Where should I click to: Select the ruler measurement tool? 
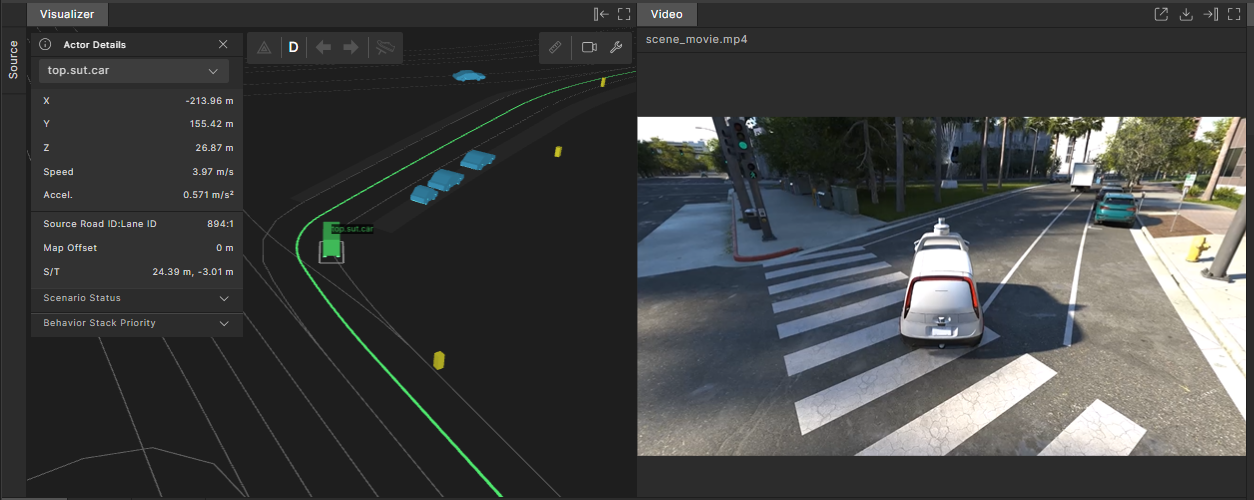pos(555,47)
